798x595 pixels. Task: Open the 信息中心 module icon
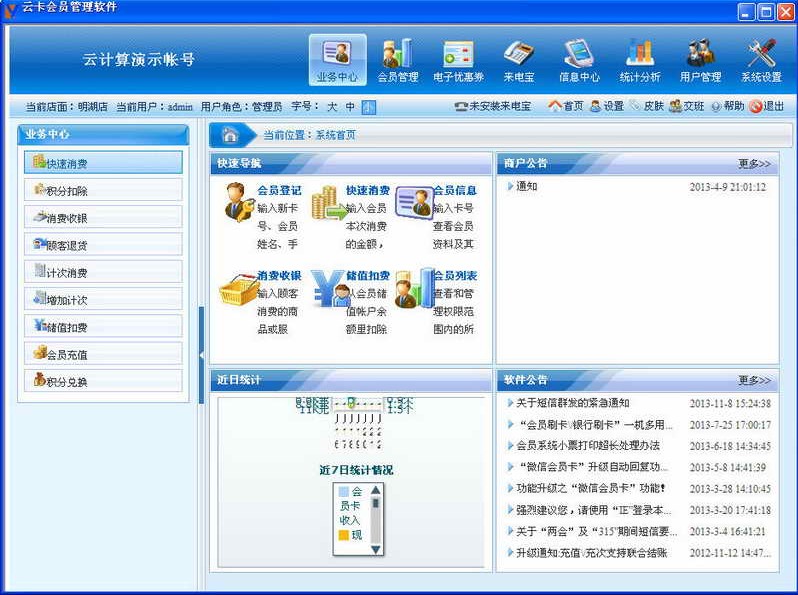point(579,60)
